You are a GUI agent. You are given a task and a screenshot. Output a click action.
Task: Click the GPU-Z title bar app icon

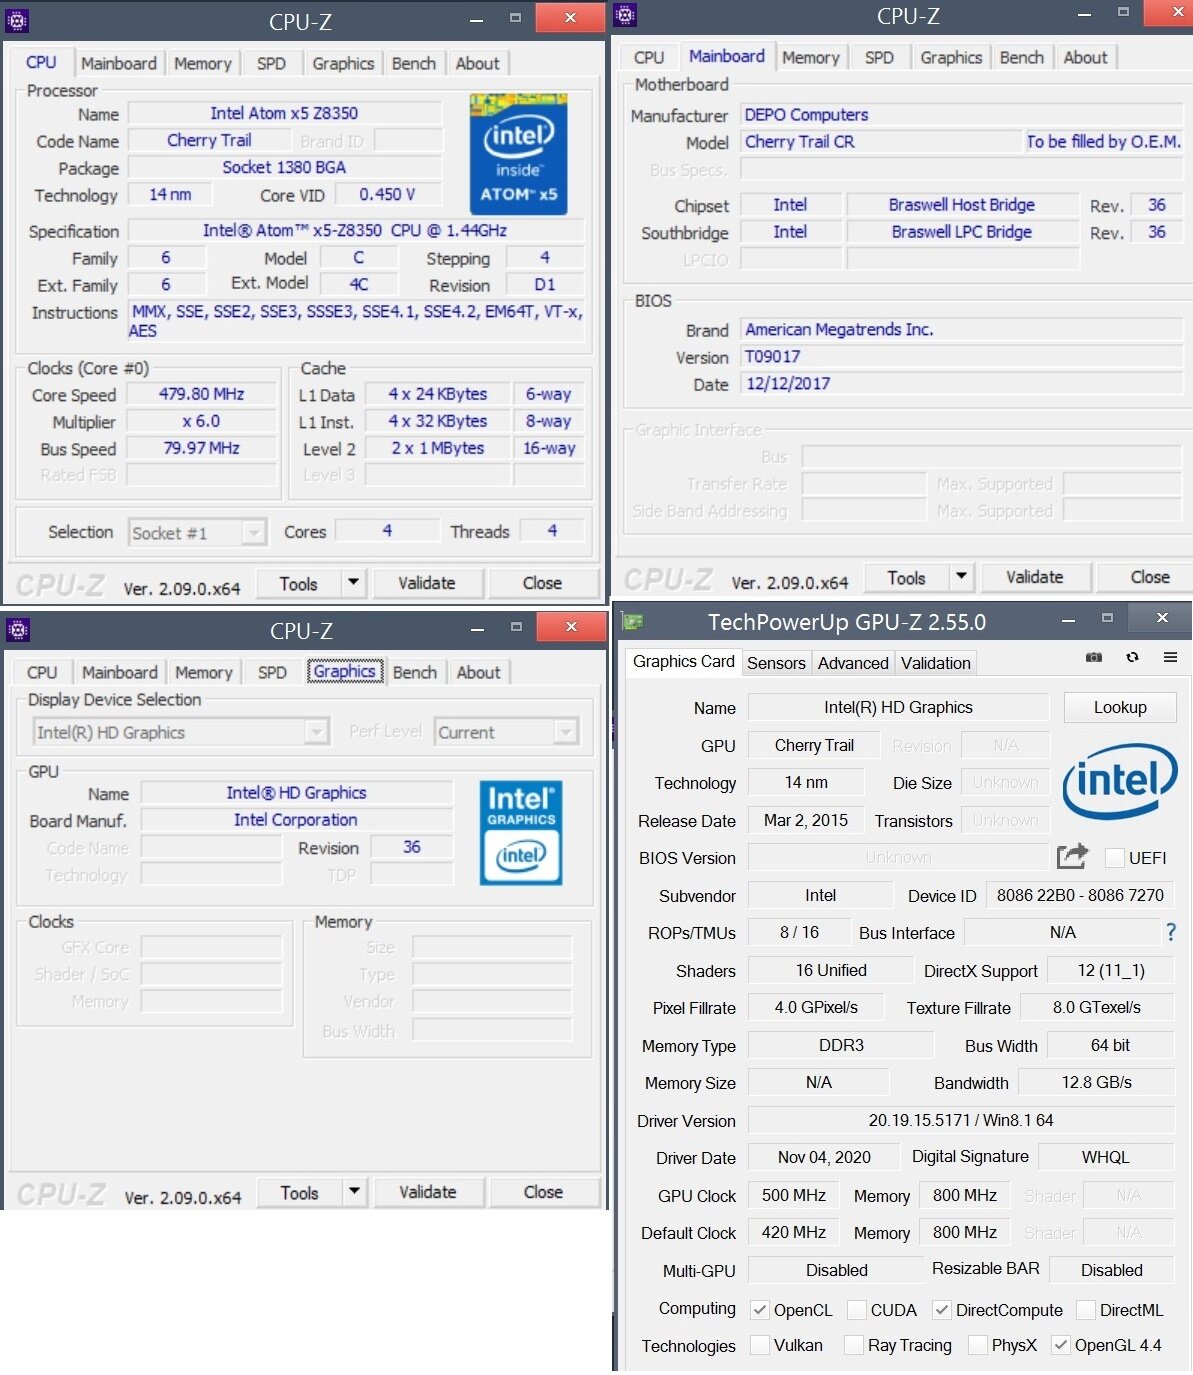(x=633, y=622)
